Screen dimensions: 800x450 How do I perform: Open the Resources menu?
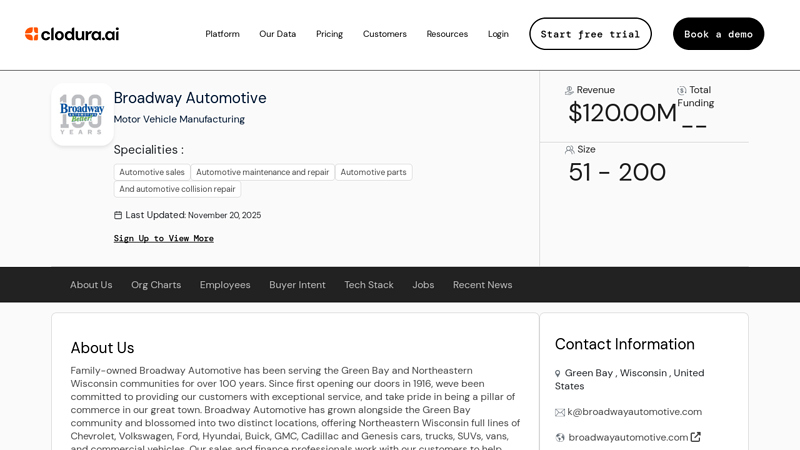[447, 34]
